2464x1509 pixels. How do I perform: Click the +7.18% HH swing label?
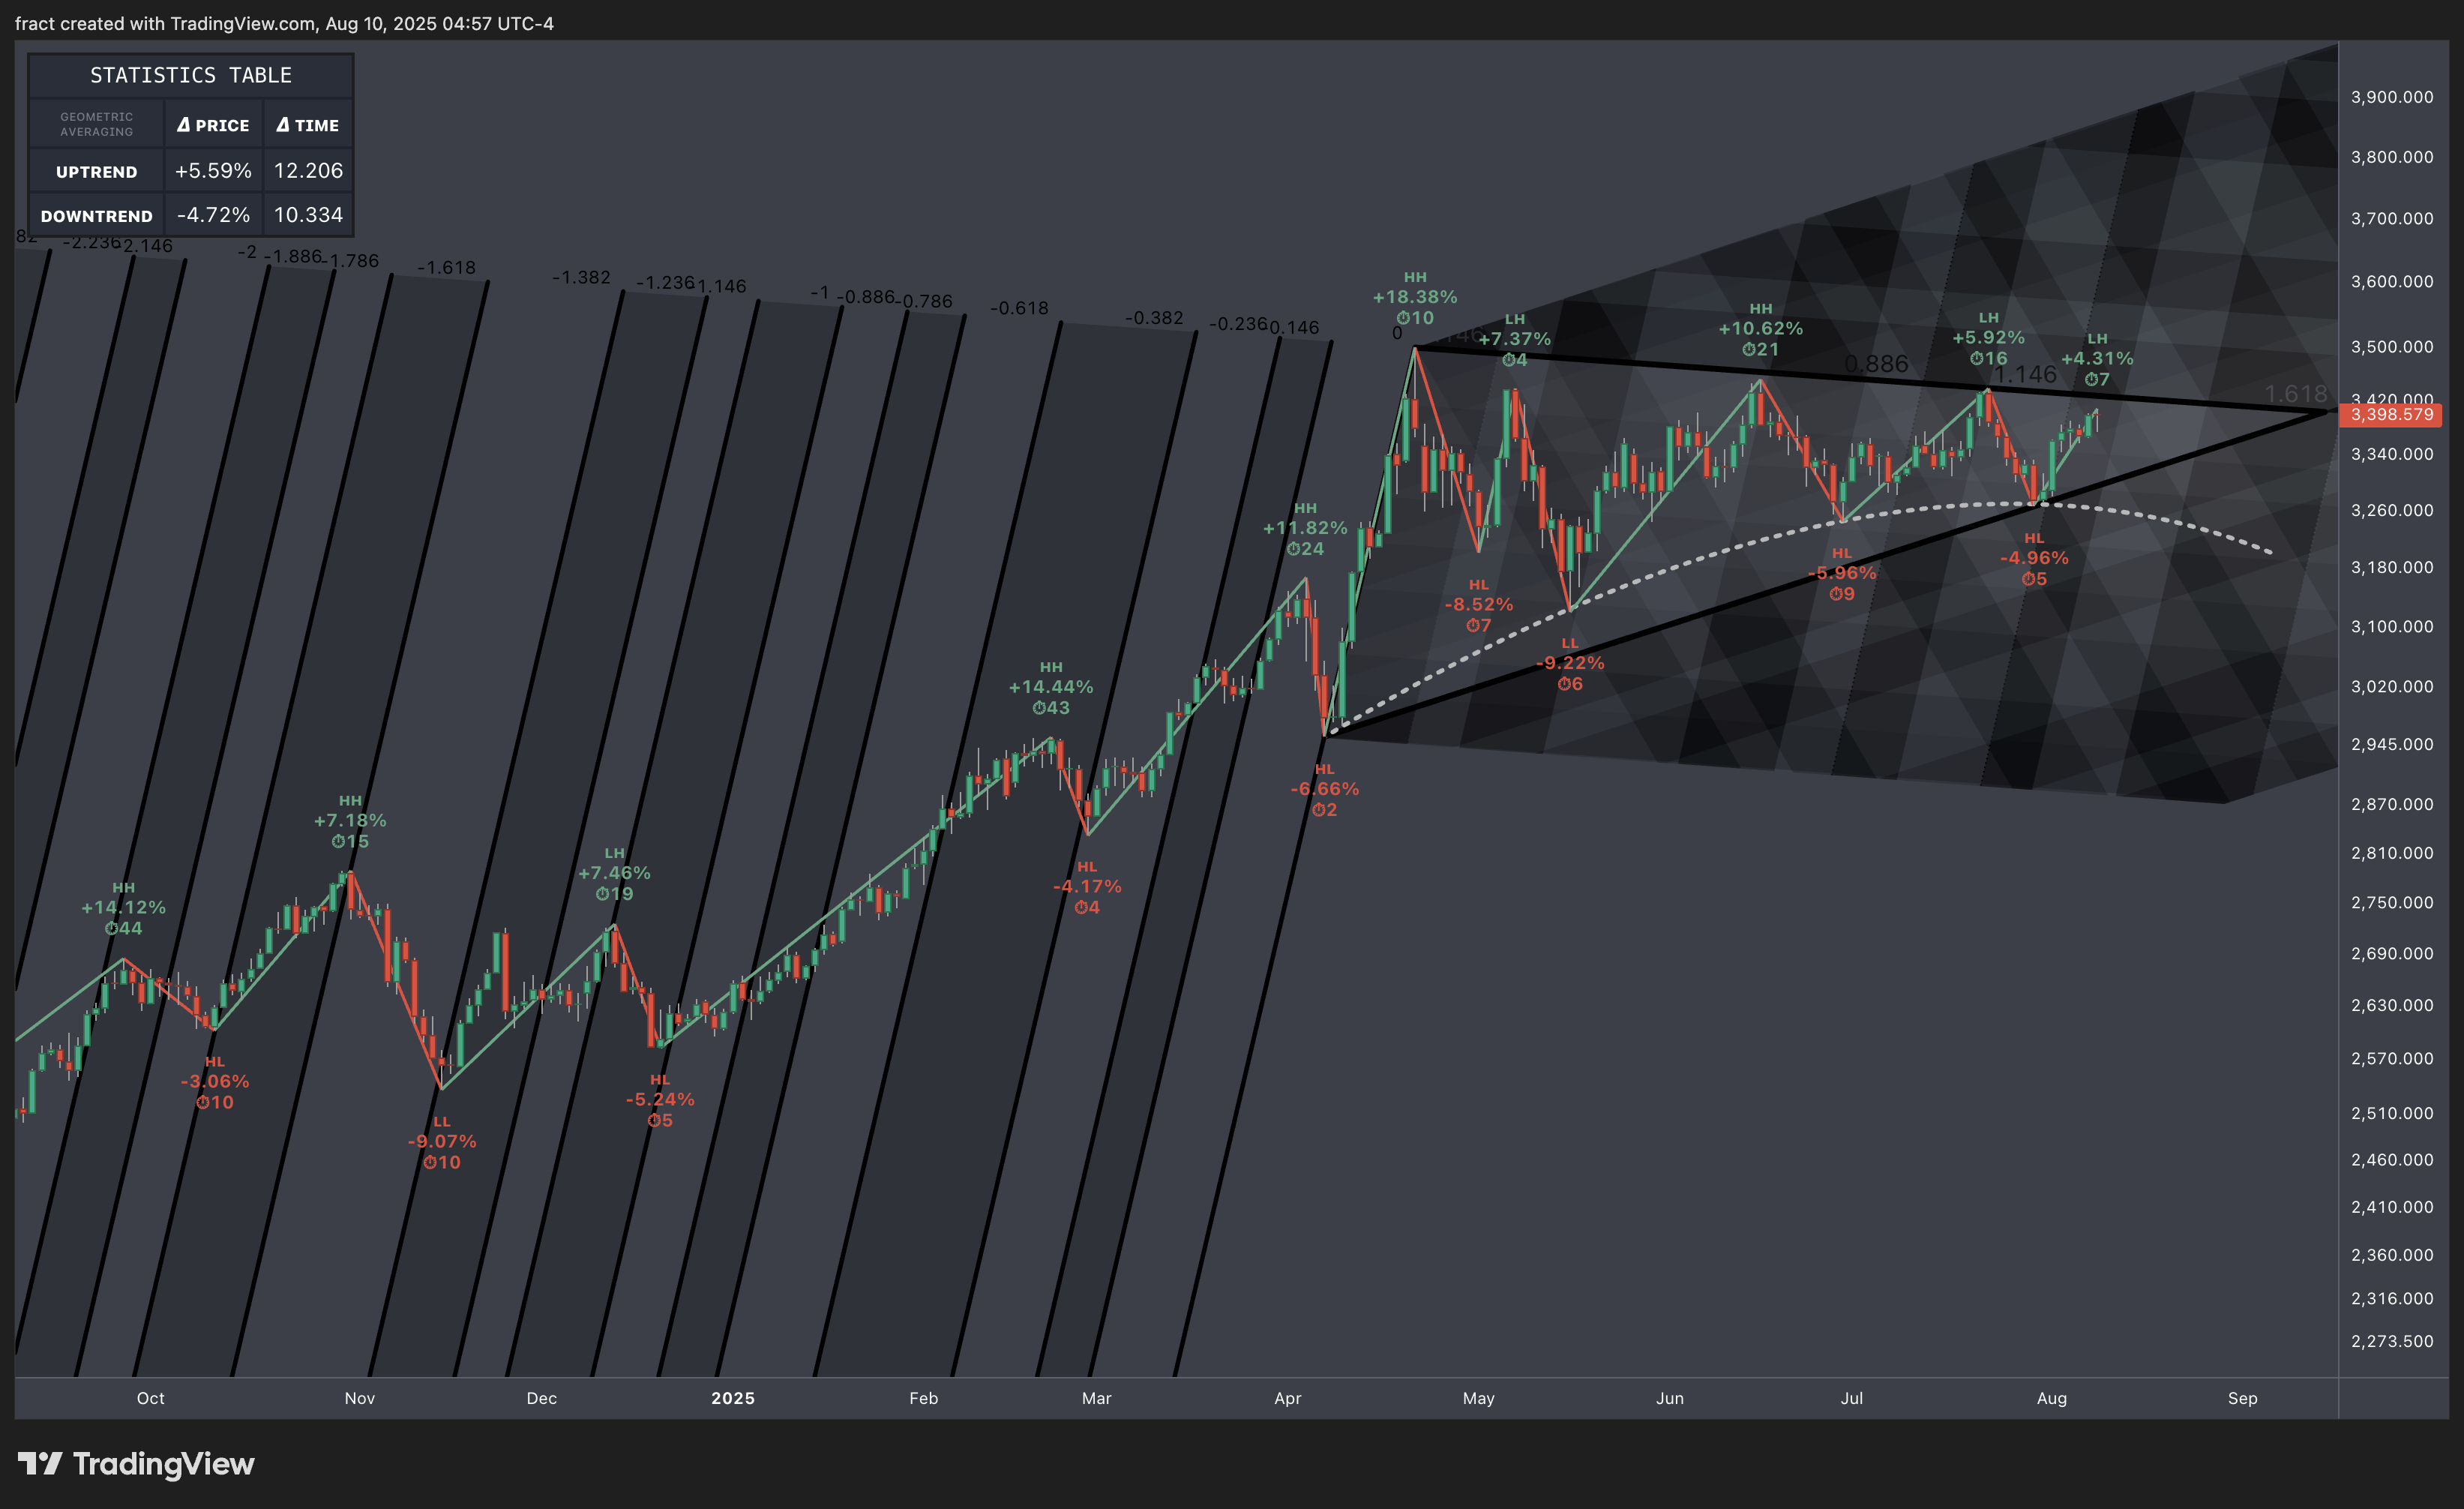350,821
